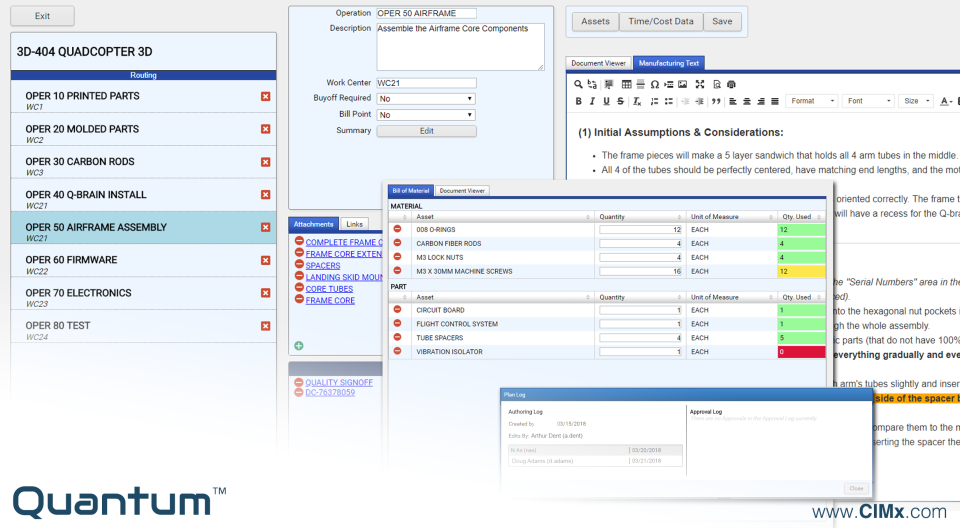The image size is (960, 528).
Task: Open the text color A dropdown
Action: 947,101
